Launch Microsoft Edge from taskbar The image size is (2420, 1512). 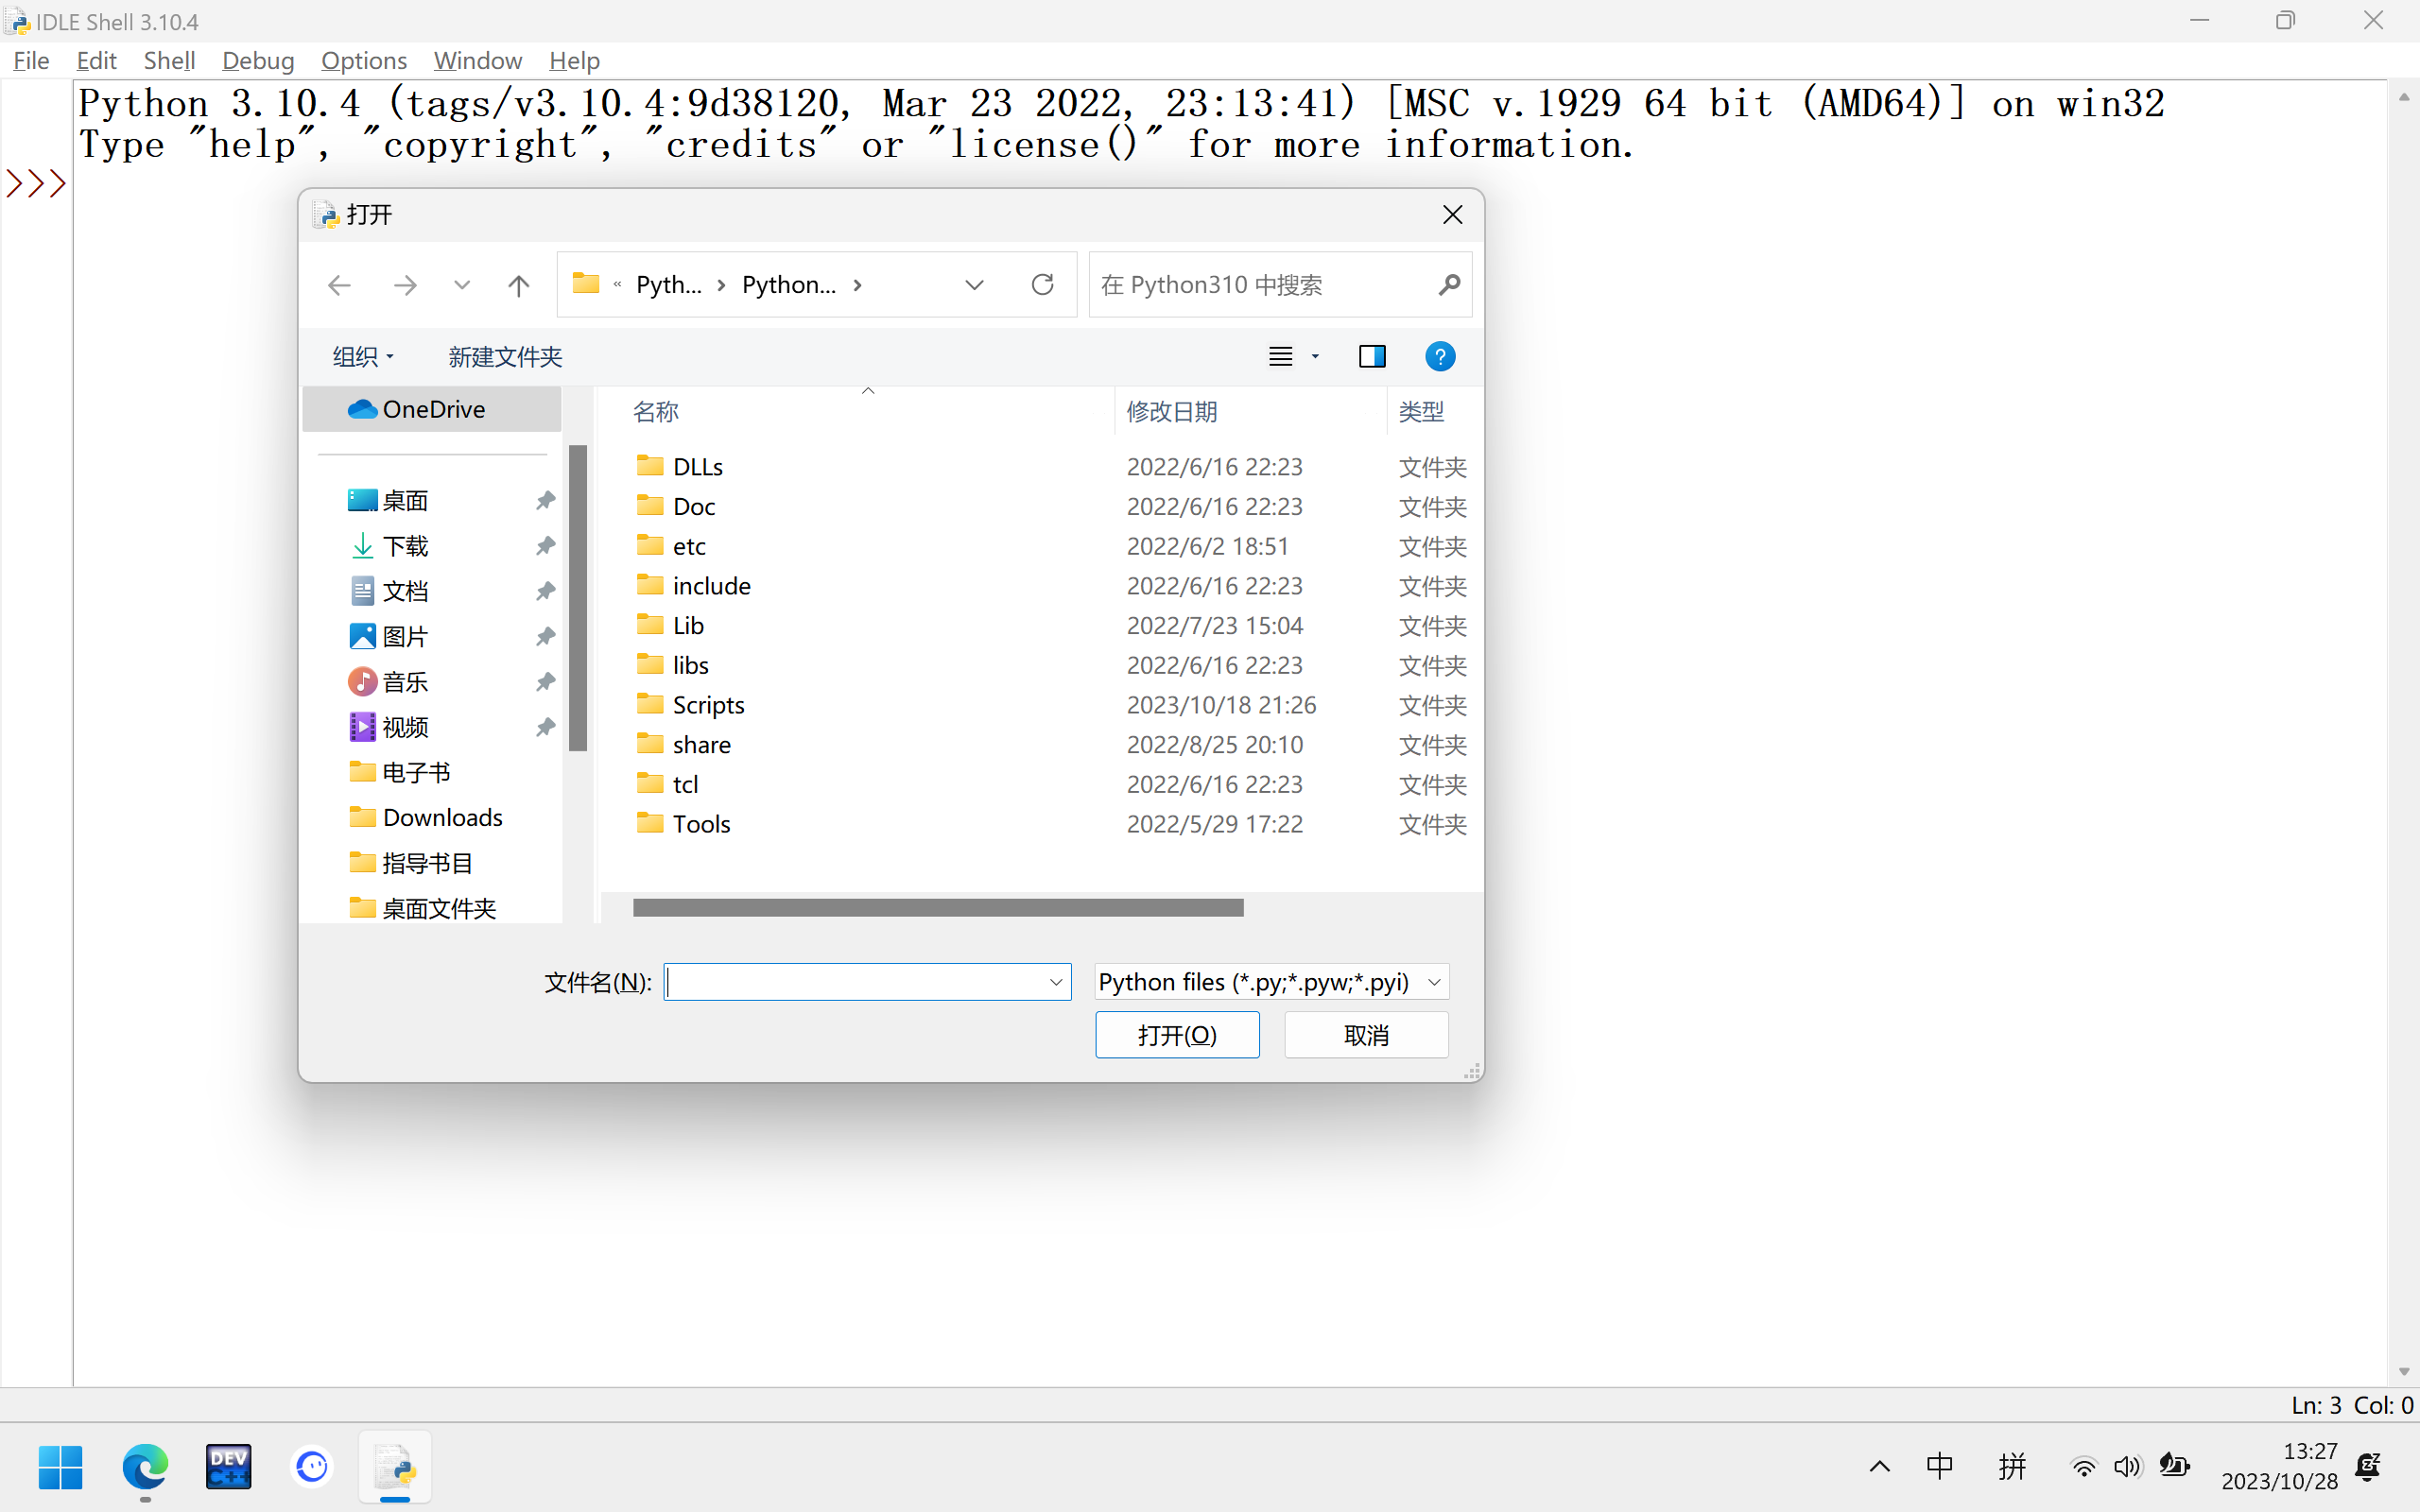pyautogui.click(x=145, y=1467)
